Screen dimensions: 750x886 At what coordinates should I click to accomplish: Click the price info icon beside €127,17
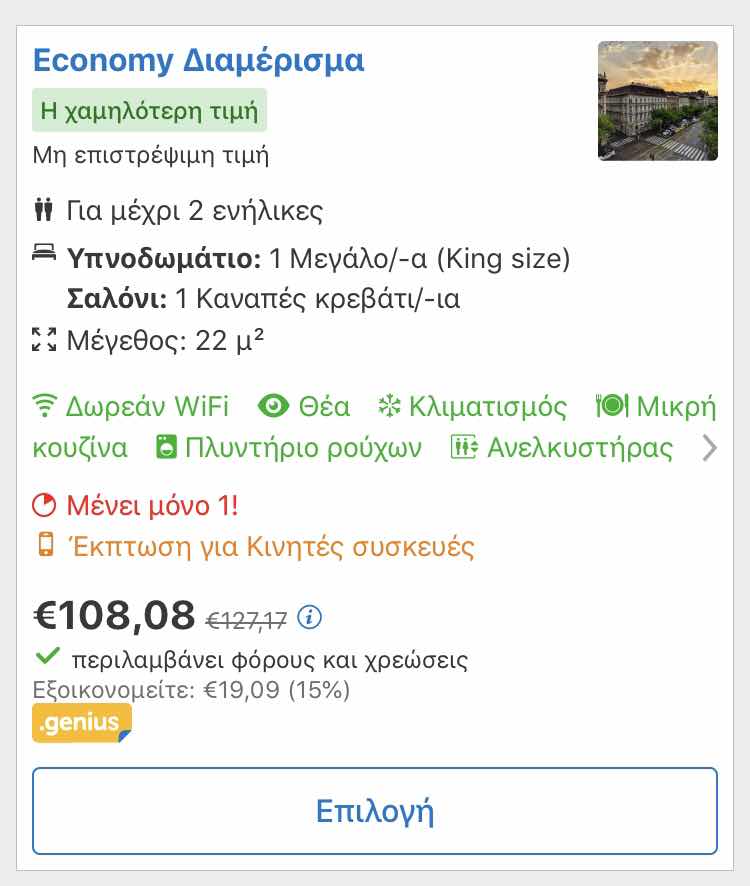click(309, 617)
